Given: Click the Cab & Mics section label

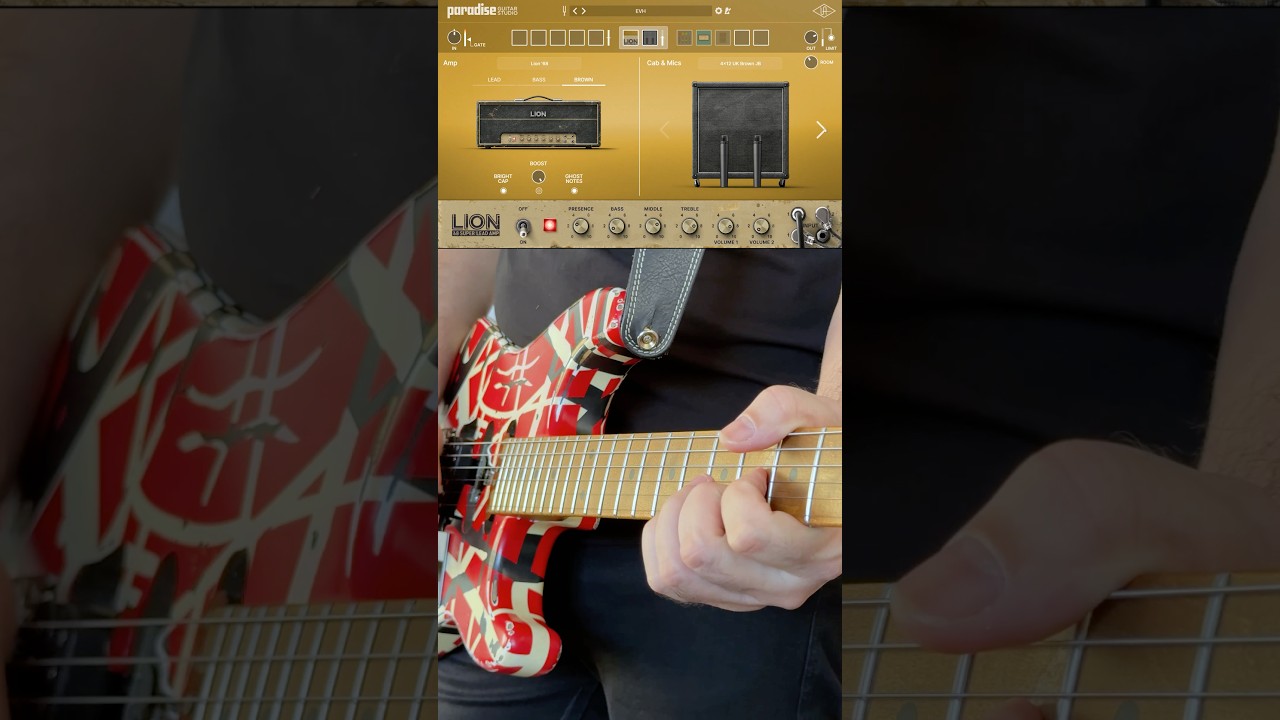Looking at the screenshot, I should 664,63.
